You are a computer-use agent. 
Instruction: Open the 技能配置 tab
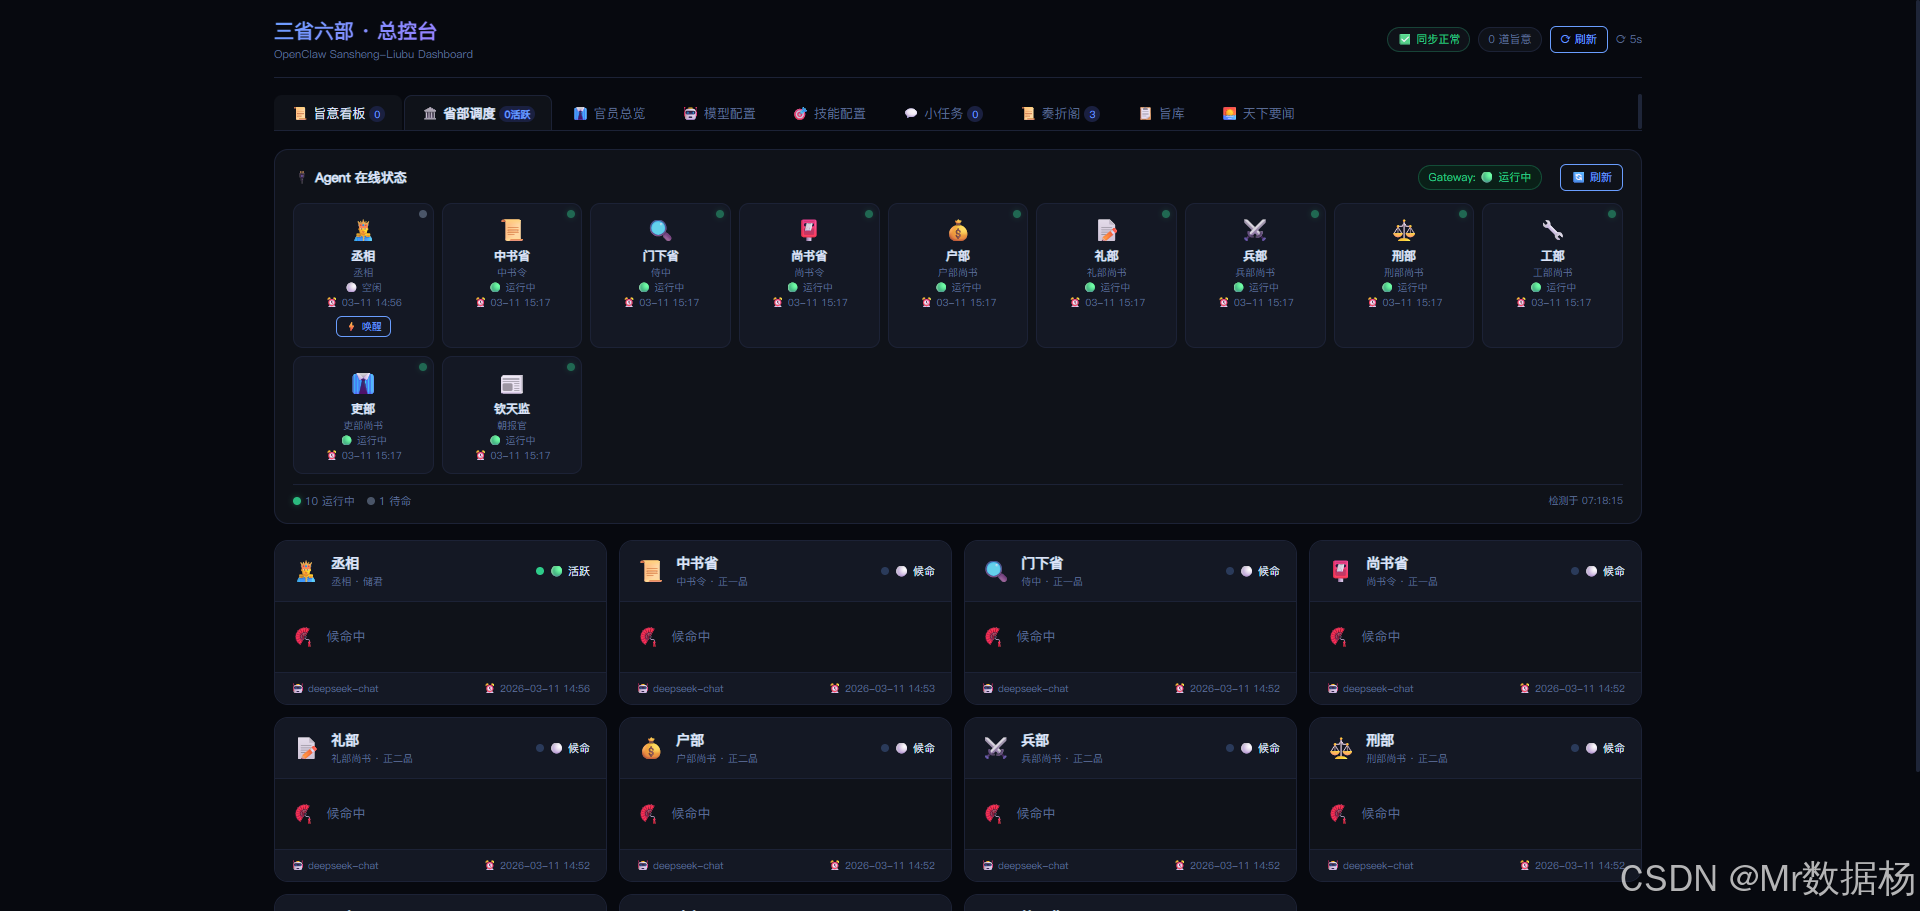[x=829, y=113]
